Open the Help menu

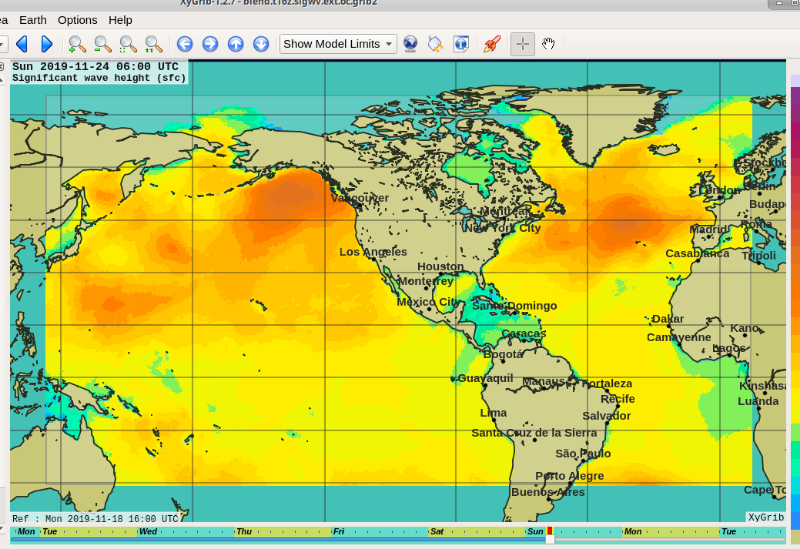(120, 20)
